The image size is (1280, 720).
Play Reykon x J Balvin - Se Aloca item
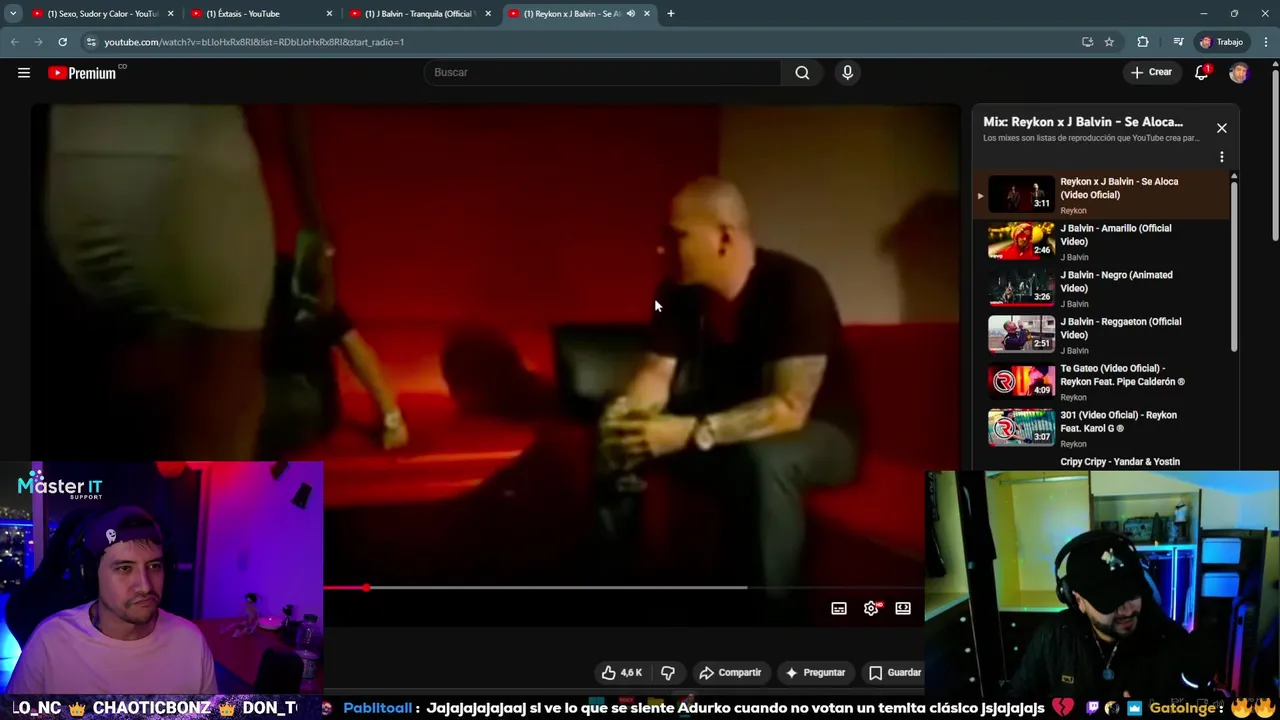pyautogui.click(x=1103, y=195)
